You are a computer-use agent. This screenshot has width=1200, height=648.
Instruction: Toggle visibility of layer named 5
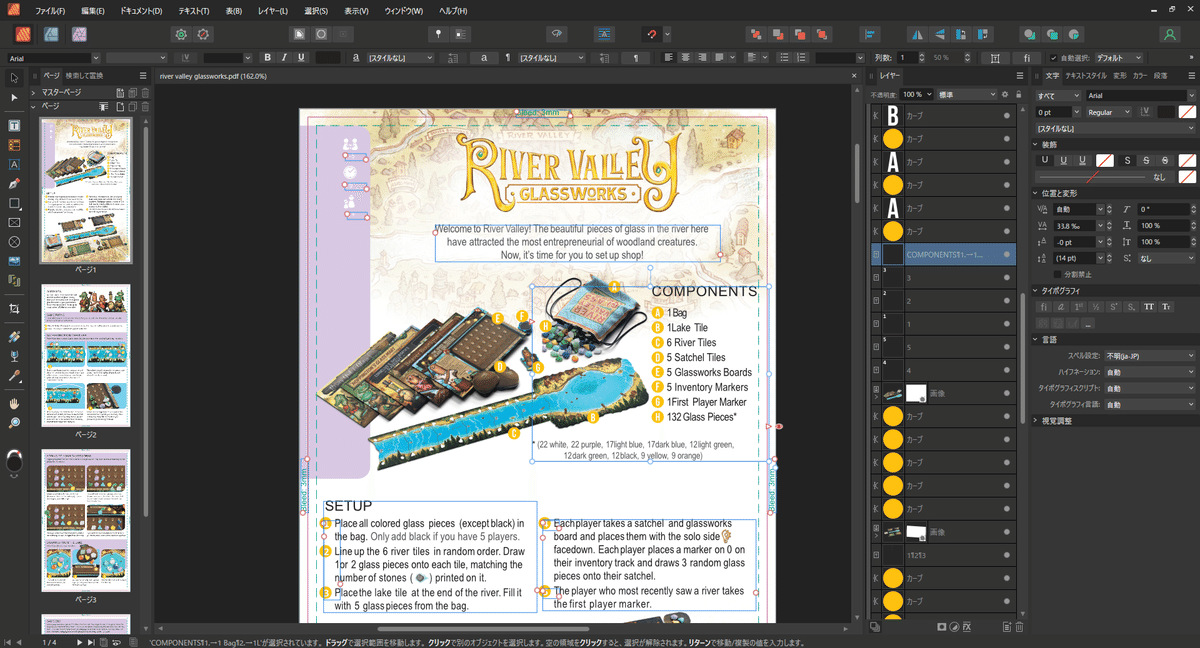(1006, 347)
